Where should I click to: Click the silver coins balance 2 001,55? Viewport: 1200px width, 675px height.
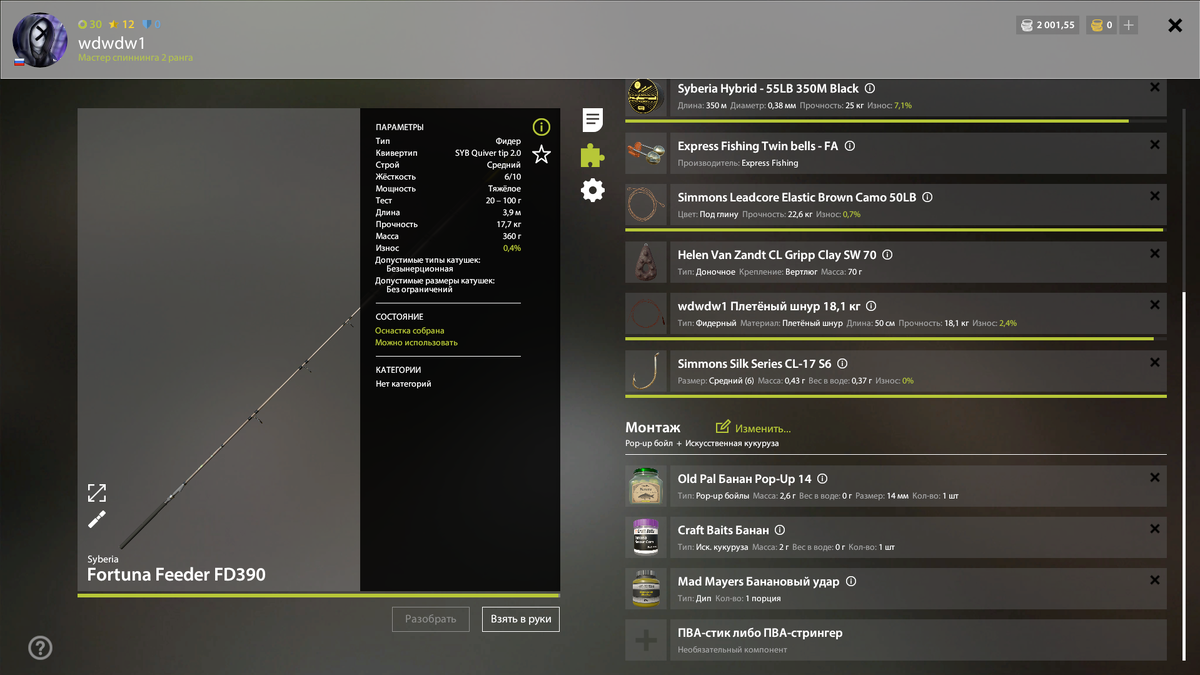pyautogui.click(x=1048, y=25)
